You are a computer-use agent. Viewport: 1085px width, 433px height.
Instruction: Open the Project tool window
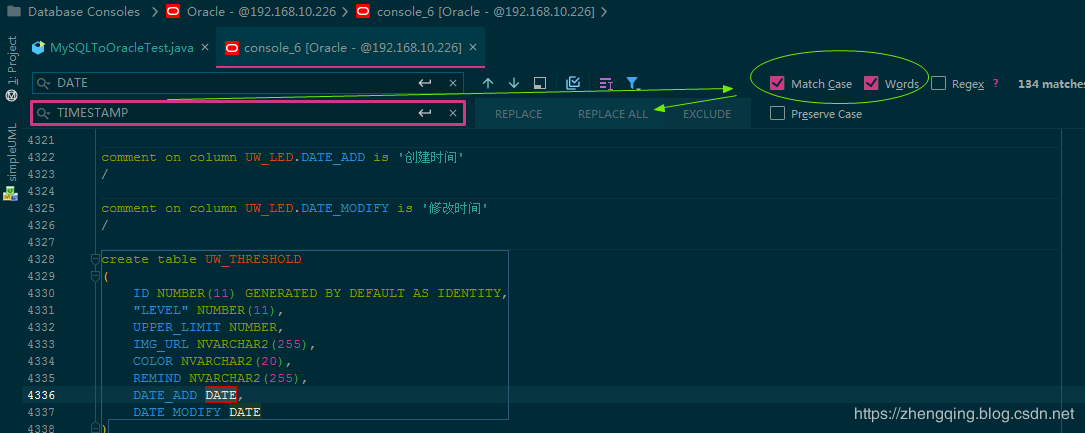11,69
